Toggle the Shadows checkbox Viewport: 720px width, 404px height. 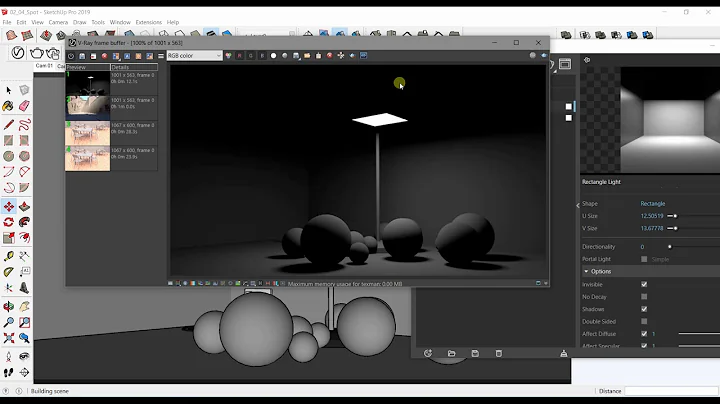point(644,309)
